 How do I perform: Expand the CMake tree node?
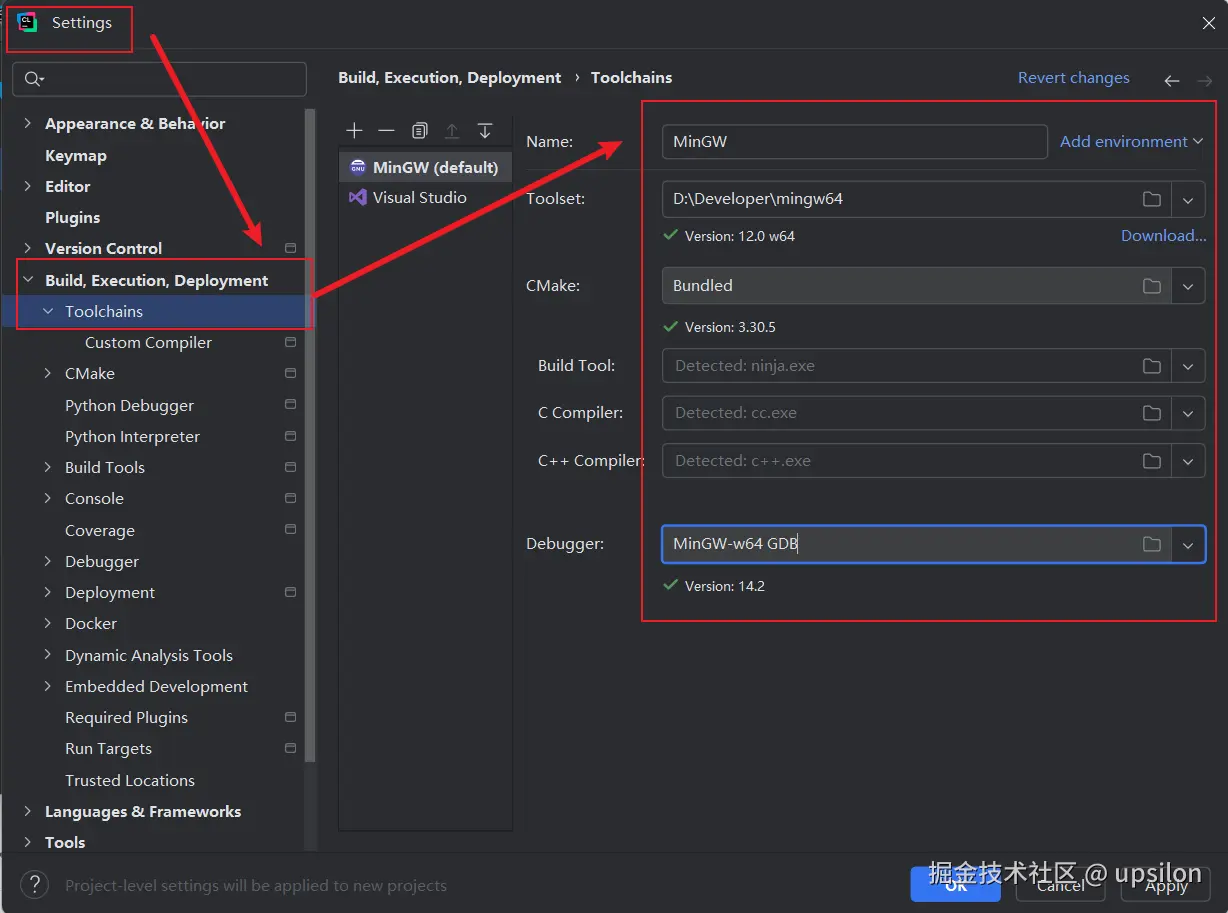48,373
